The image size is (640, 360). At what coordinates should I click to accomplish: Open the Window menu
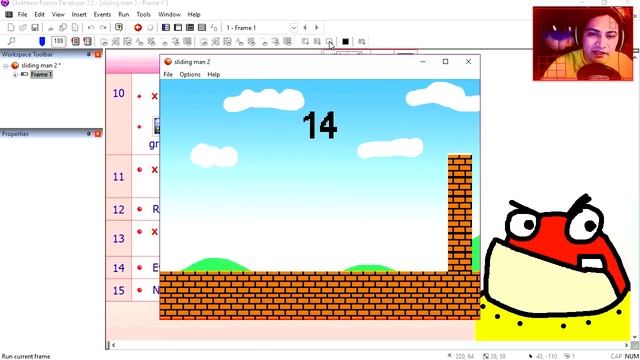coord(169,14)
